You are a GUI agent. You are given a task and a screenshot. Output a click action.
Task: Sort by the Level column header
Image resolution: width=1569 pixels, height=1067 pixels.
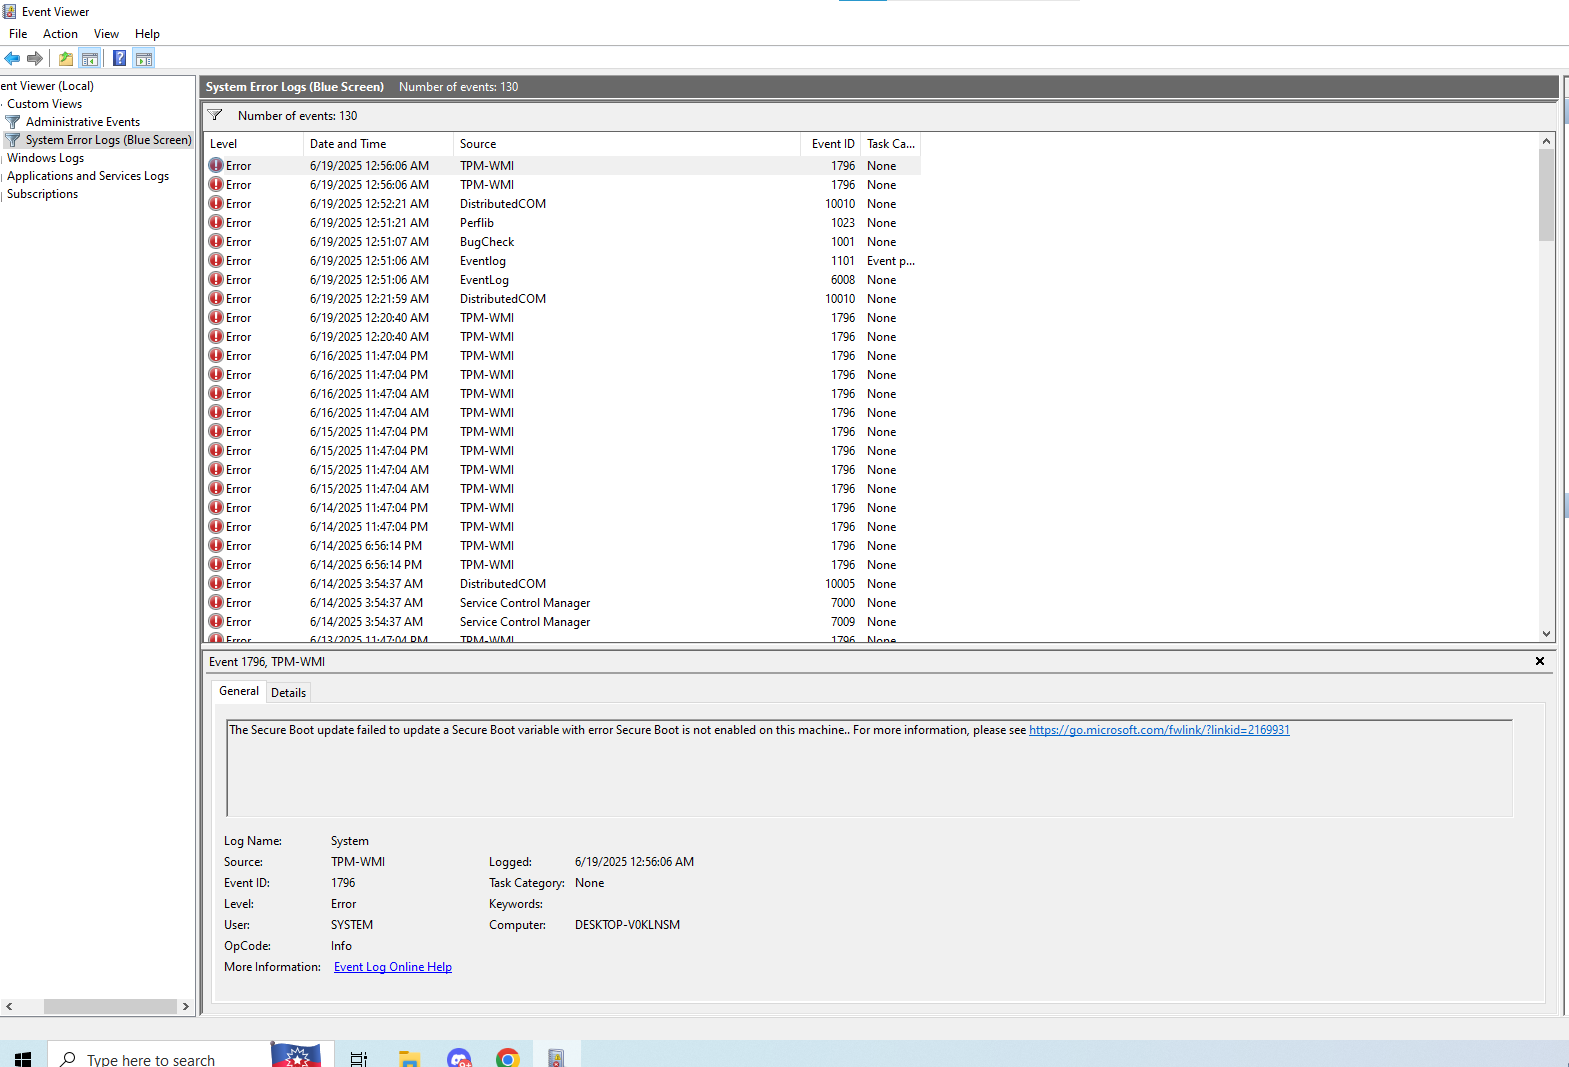tap(253, 144)
